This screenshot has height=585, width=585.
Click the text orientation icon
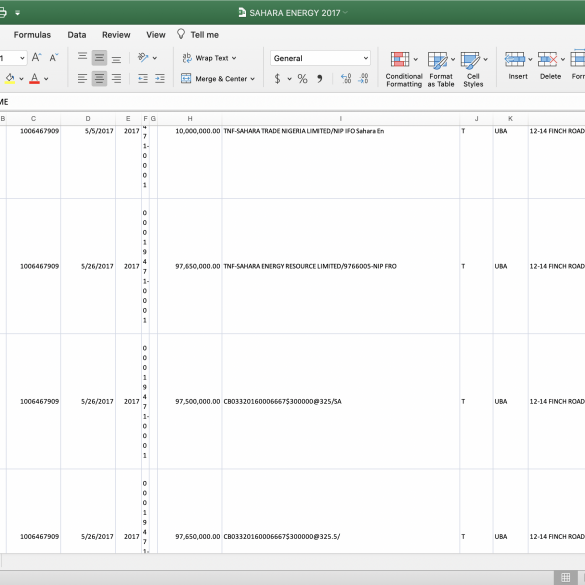coord(143,57)
